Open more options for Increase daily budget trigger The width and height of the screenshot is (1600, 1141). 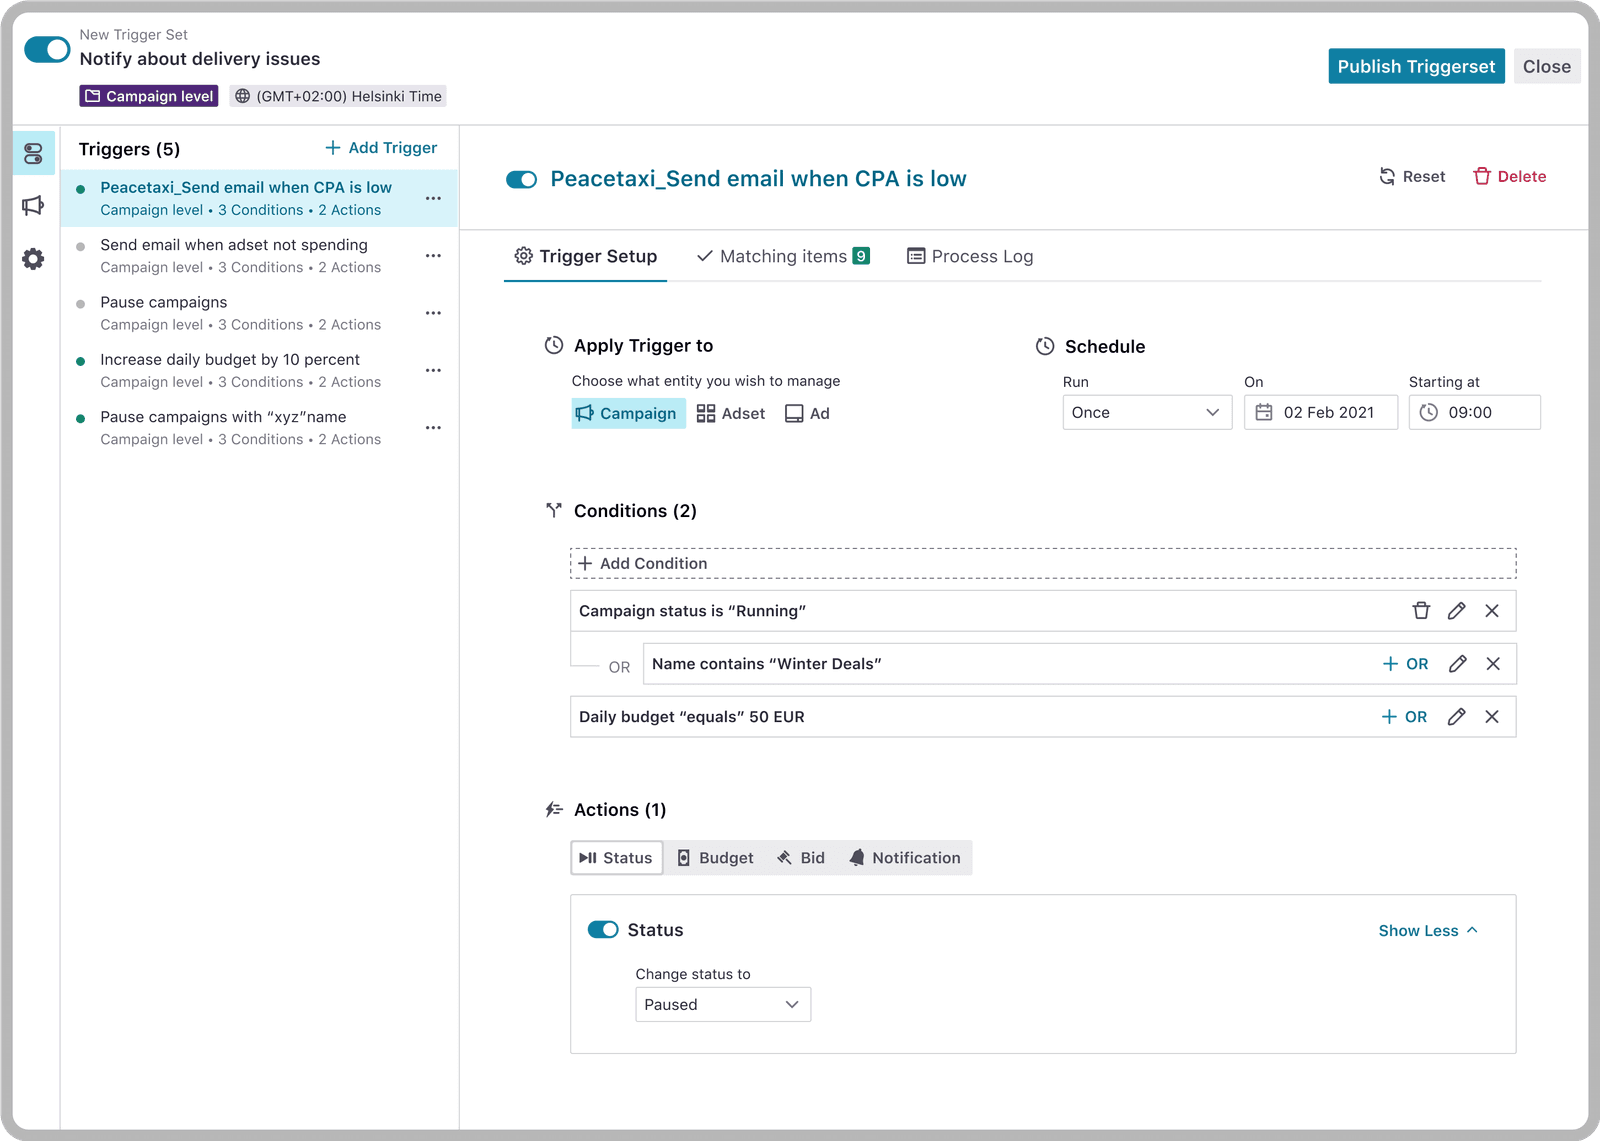[433, 370]
